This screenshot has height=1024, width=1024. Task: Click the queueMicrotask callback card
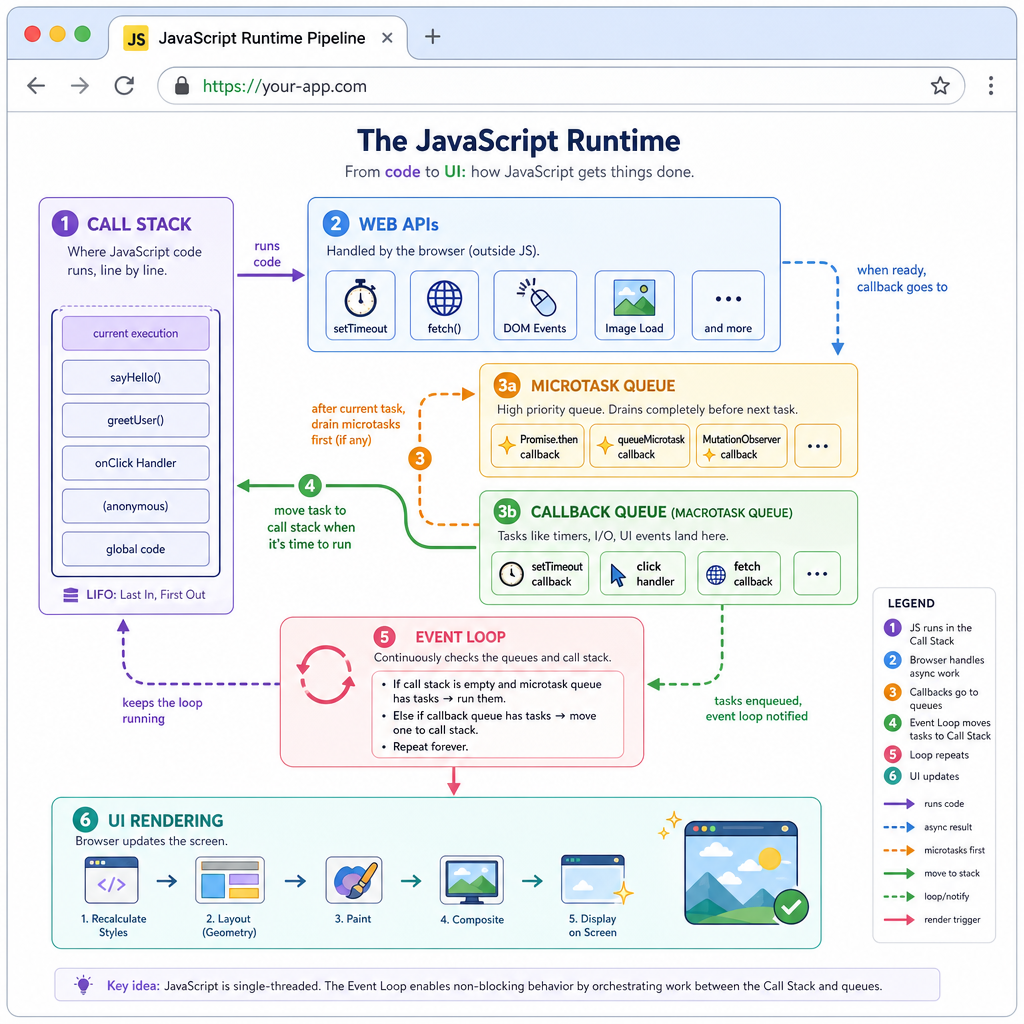[x=639, y=447]
